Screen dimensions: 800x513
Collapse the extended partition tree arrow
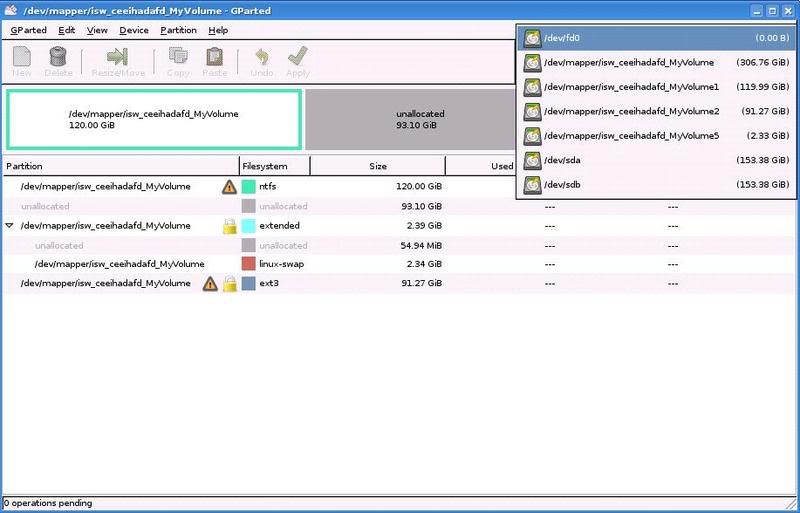[9, 226]
